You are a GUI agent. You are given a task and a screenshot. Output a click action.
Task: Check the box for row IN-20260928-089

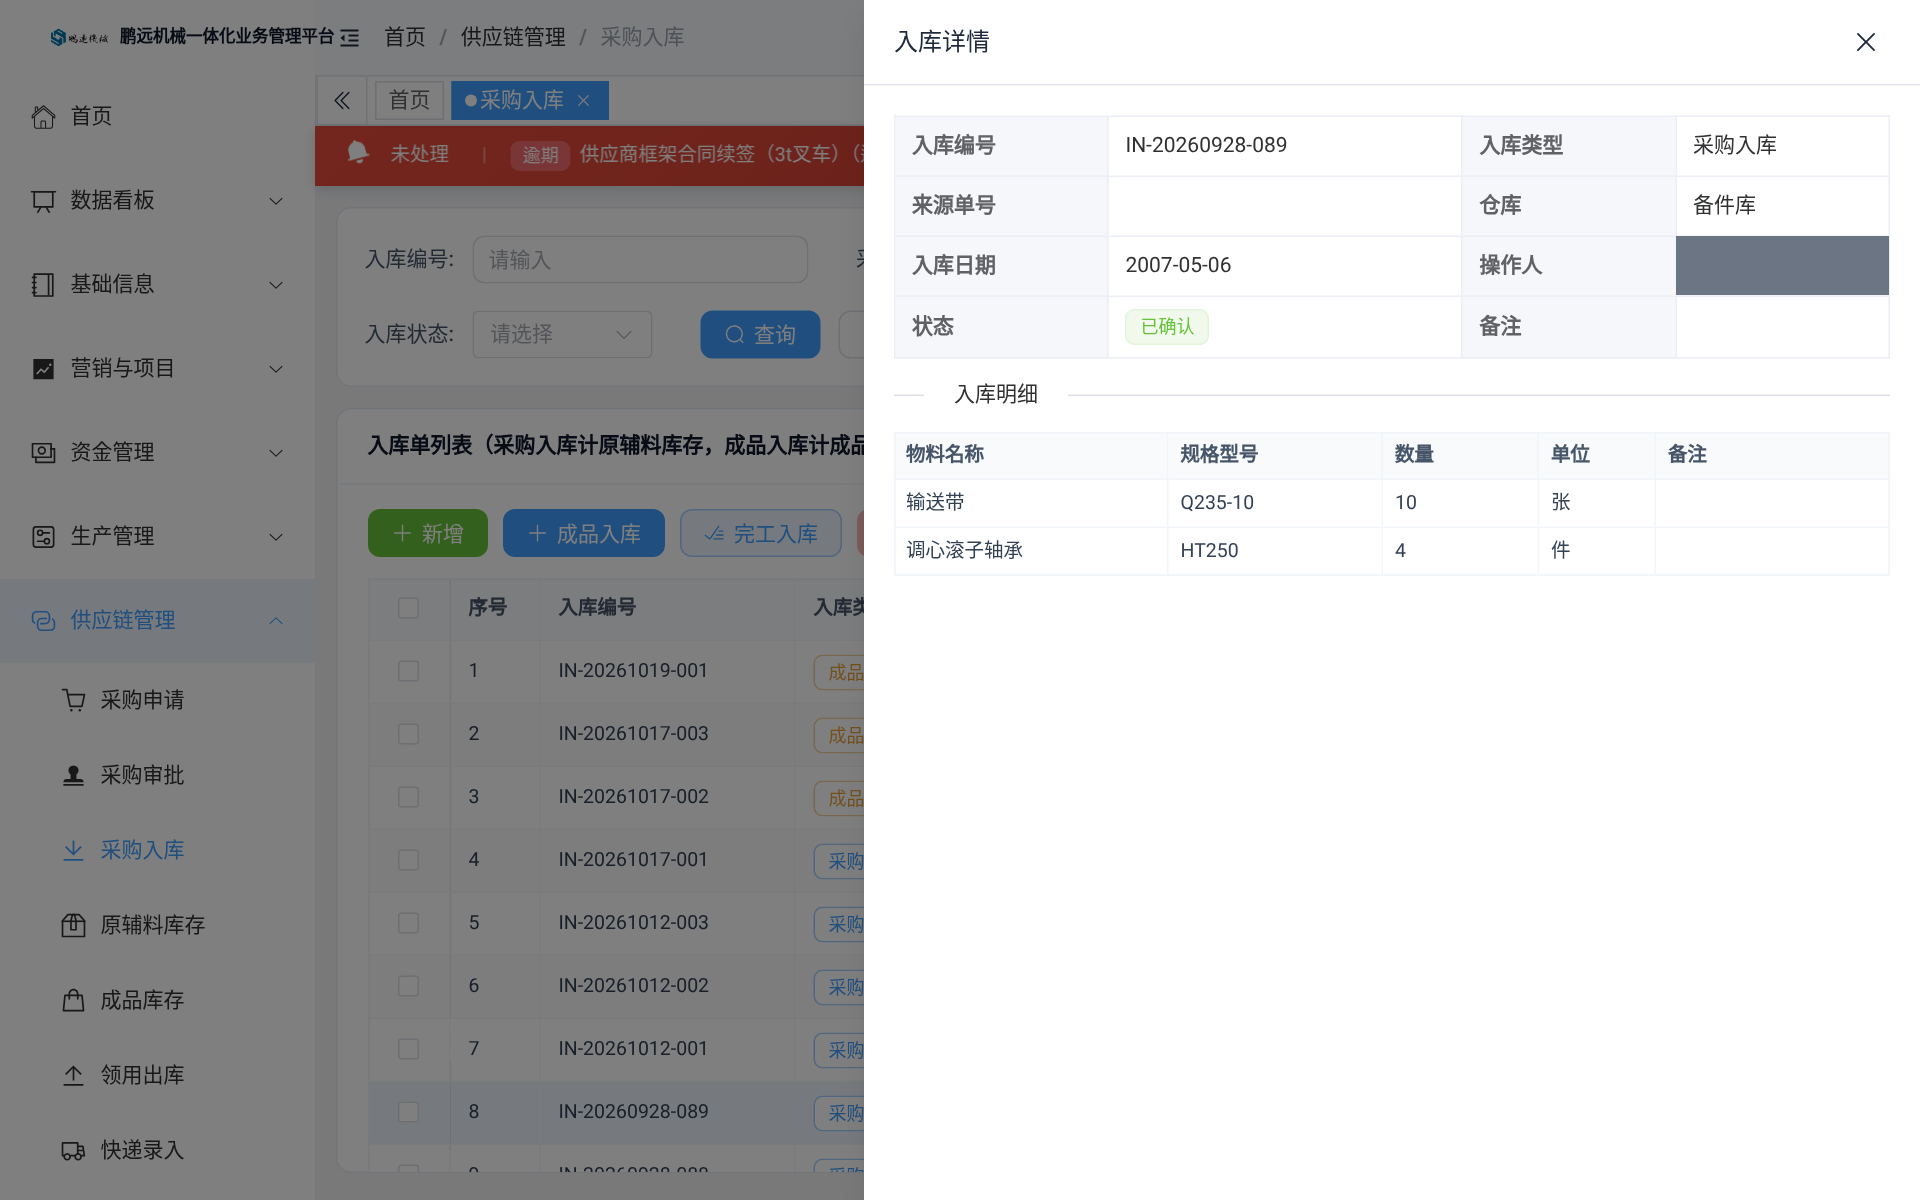click(408, 1112)
